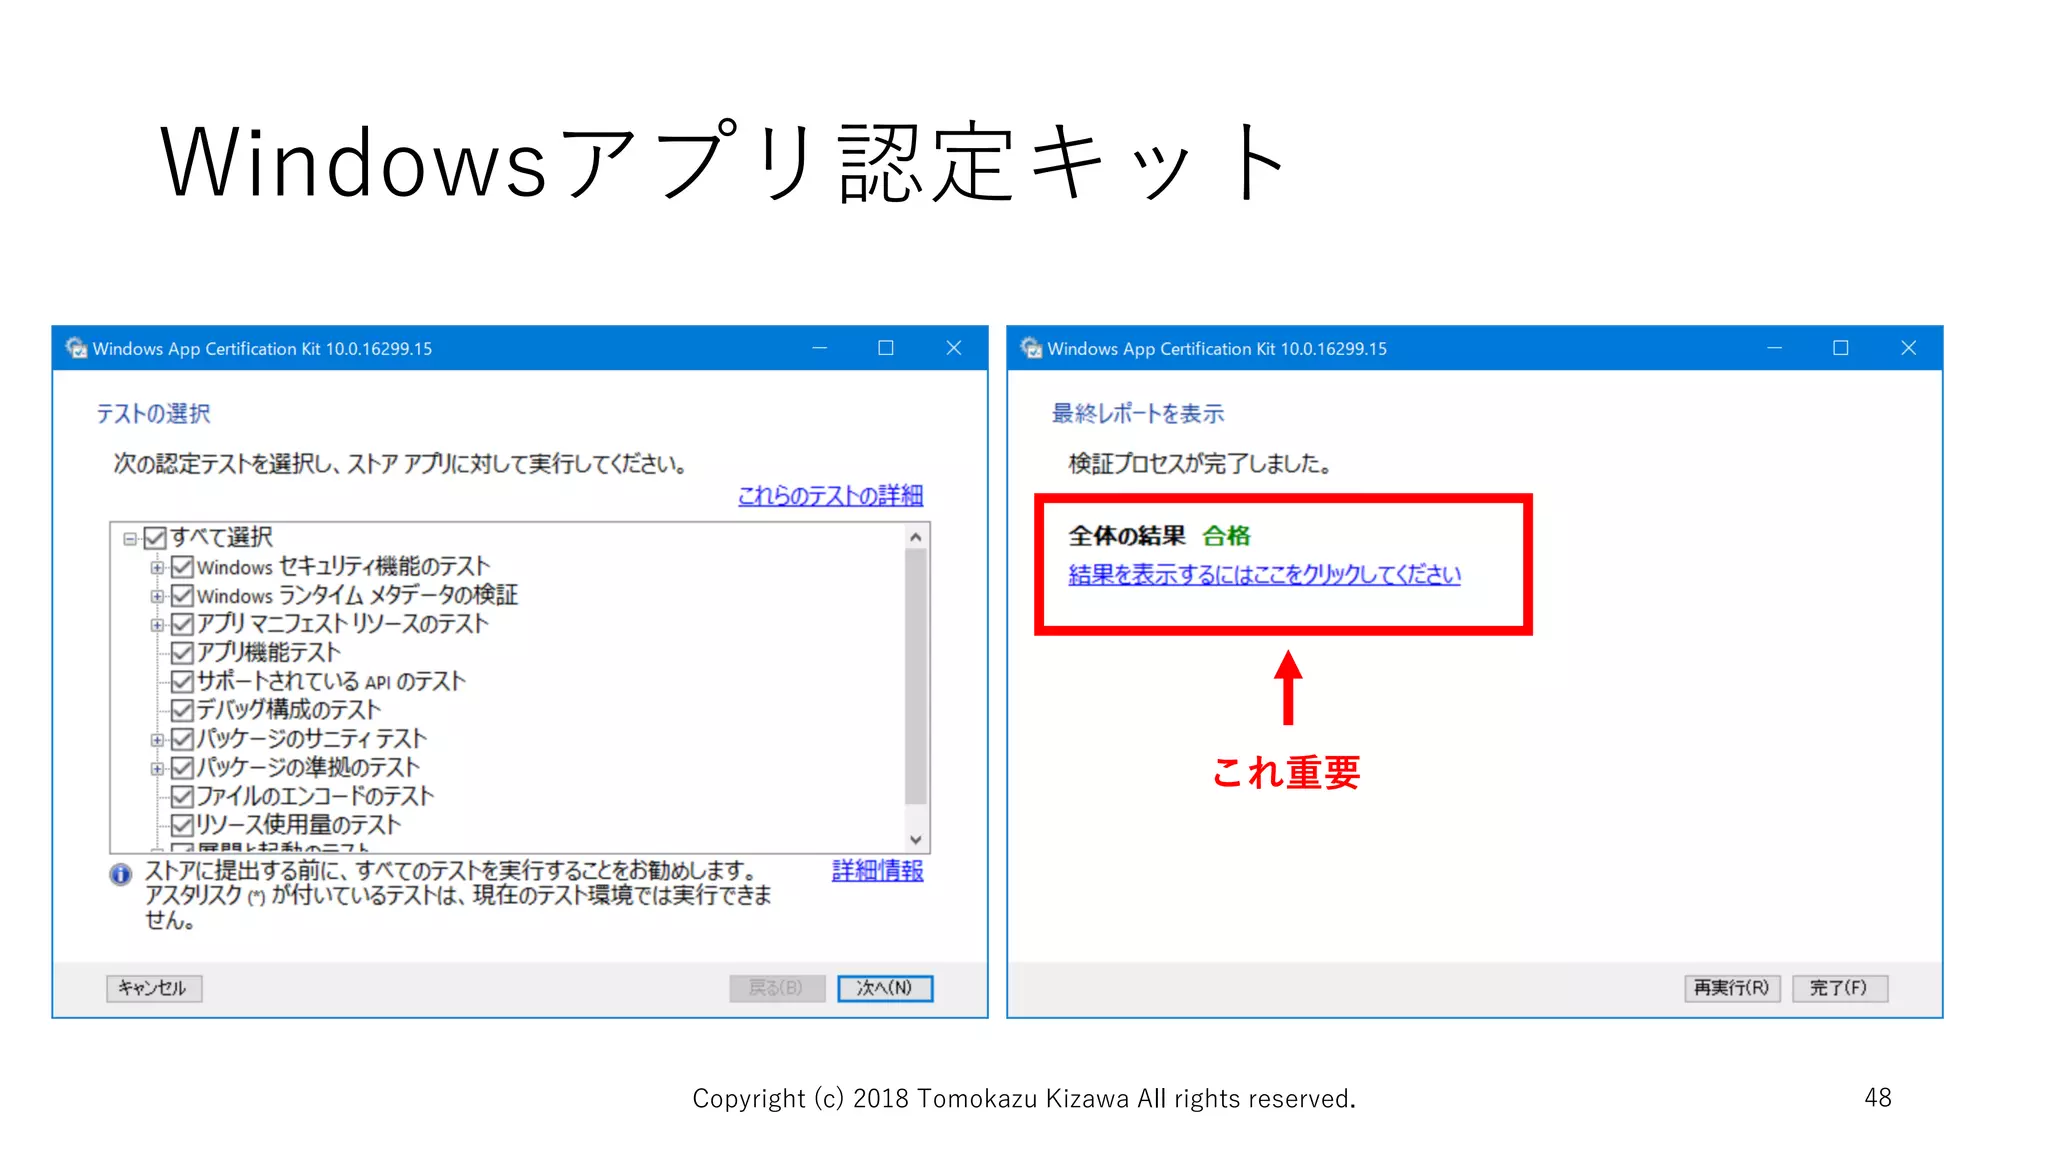Screen dimensions: 2048x1152
Task: Uncheck ファイルのエンコードのテスト checkbox
Action: pos(182,797)
